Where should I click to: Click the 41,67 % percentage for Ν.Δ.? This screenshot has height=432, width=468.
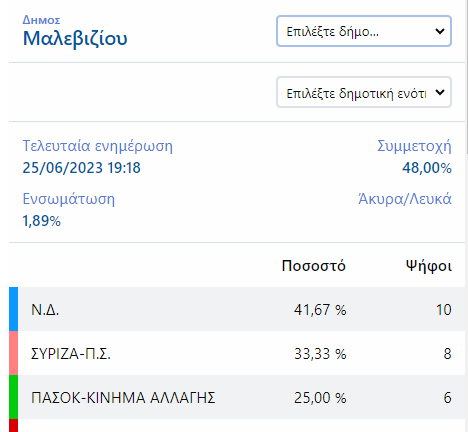click(x=320, y=310)
